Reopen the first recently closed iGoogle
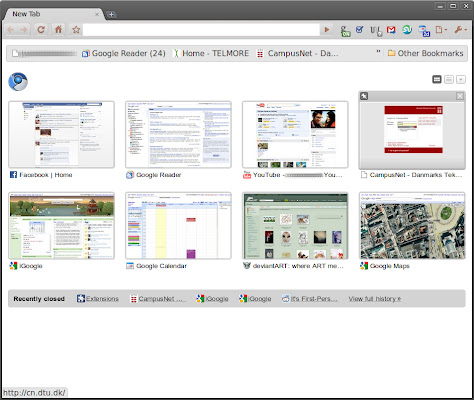Image resolution: width=474 pixels, height=400 pixels. pos(212,299)
